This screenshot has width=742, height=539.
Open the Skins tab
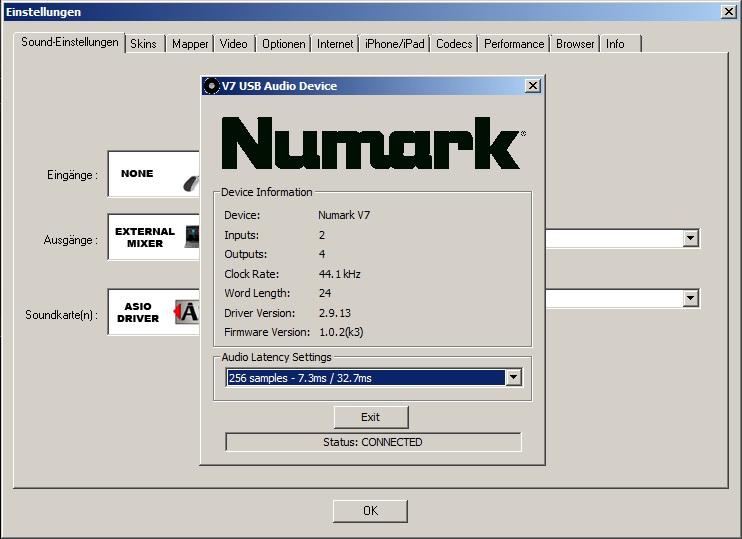(143, 44)
